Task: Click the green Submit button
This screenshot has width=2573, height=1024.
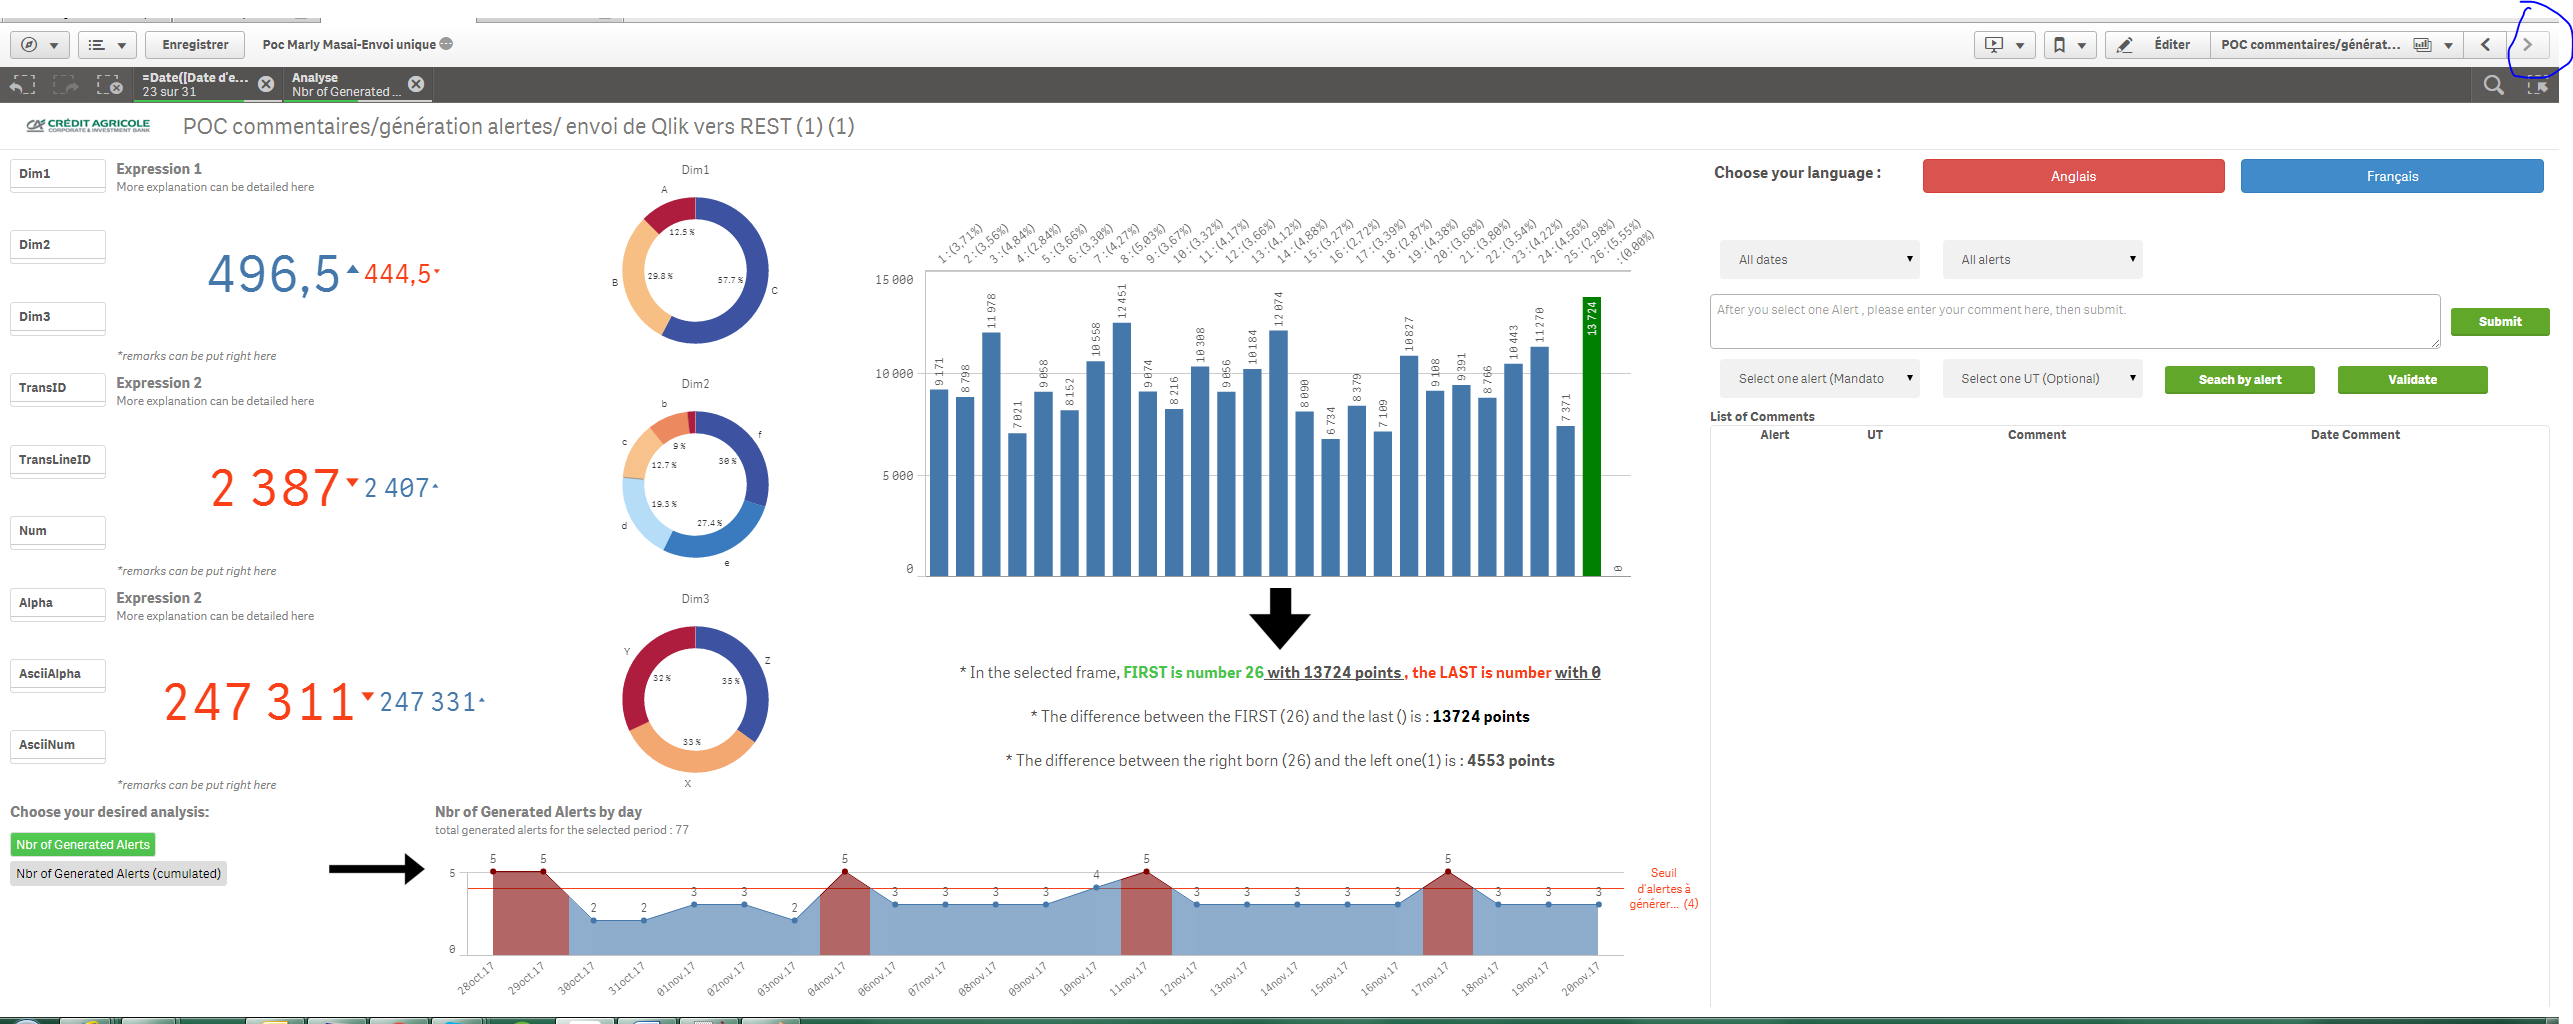Action: [x=2500, y=322]
